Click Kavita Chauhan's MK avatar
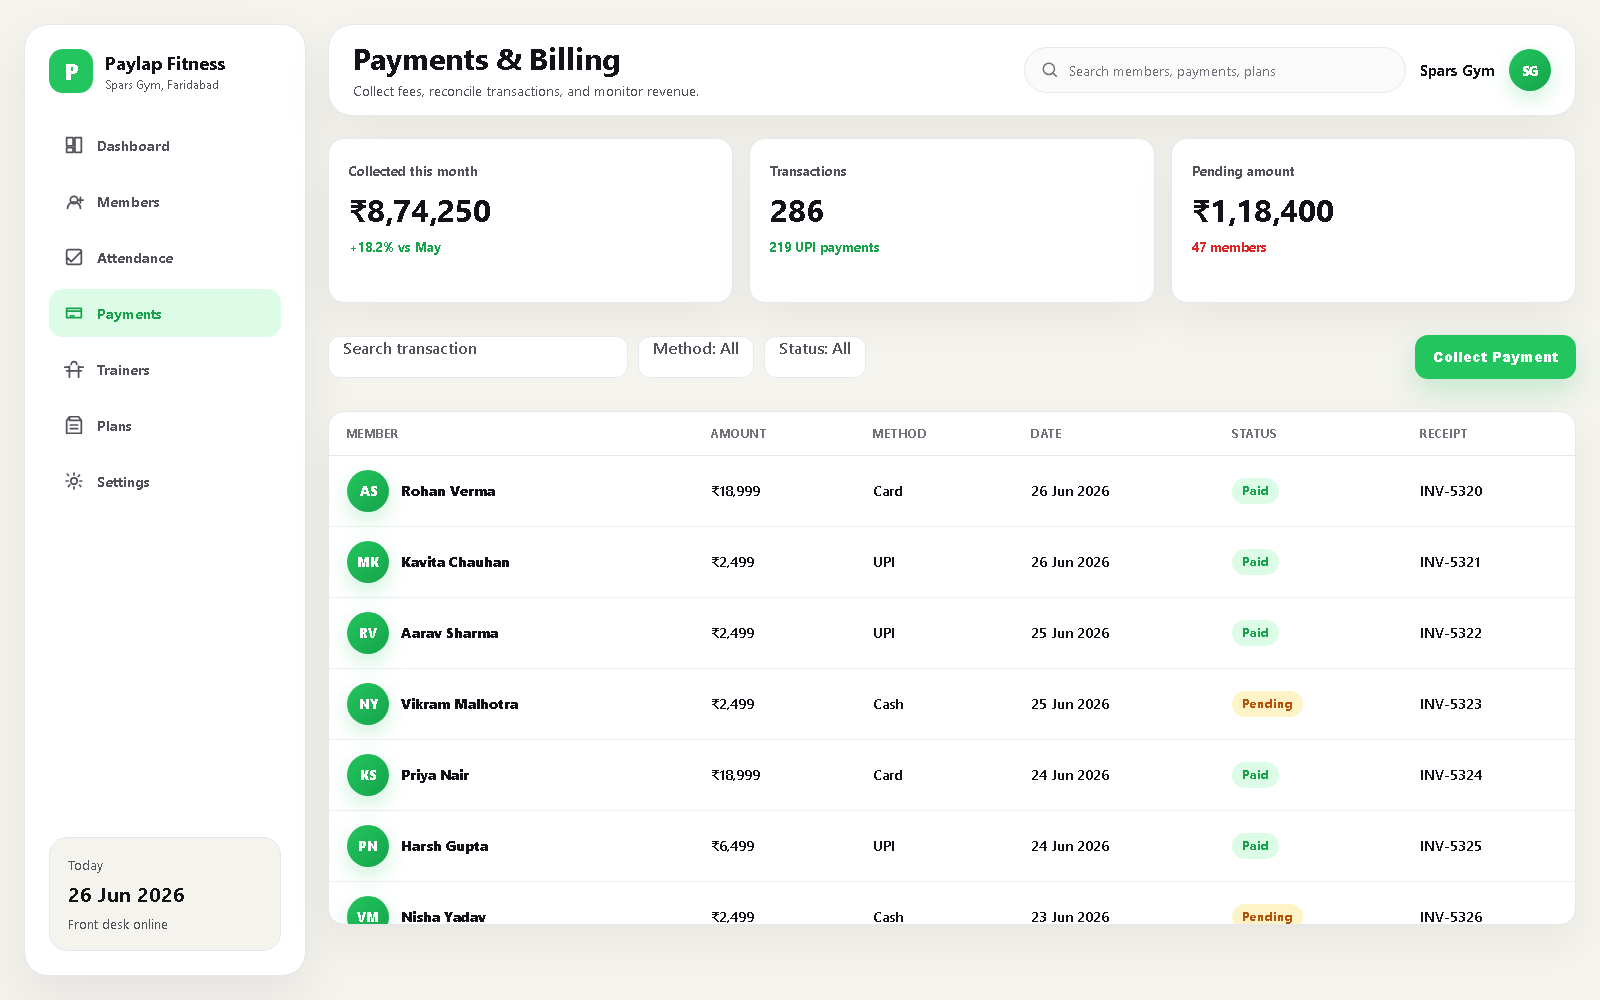The height and width of the screenshot is (1000, 1600). click(x=368, y=562)
